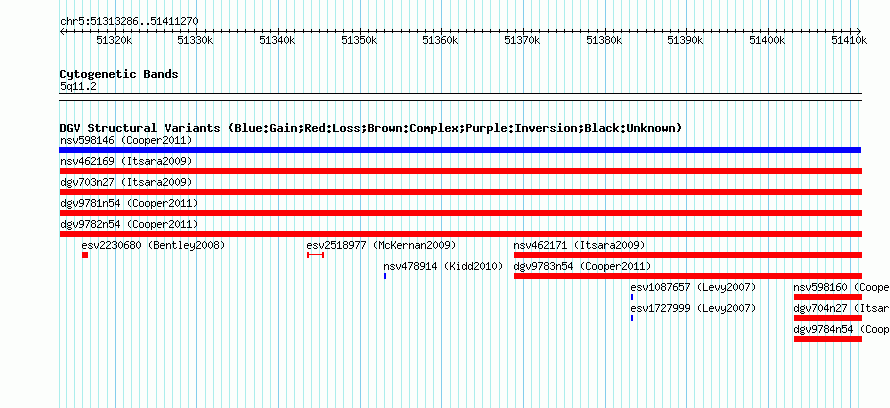Open the nsv462169 (Itsara2009) label
The width and height of the screenshot is (890, 408).
(126, 161)
